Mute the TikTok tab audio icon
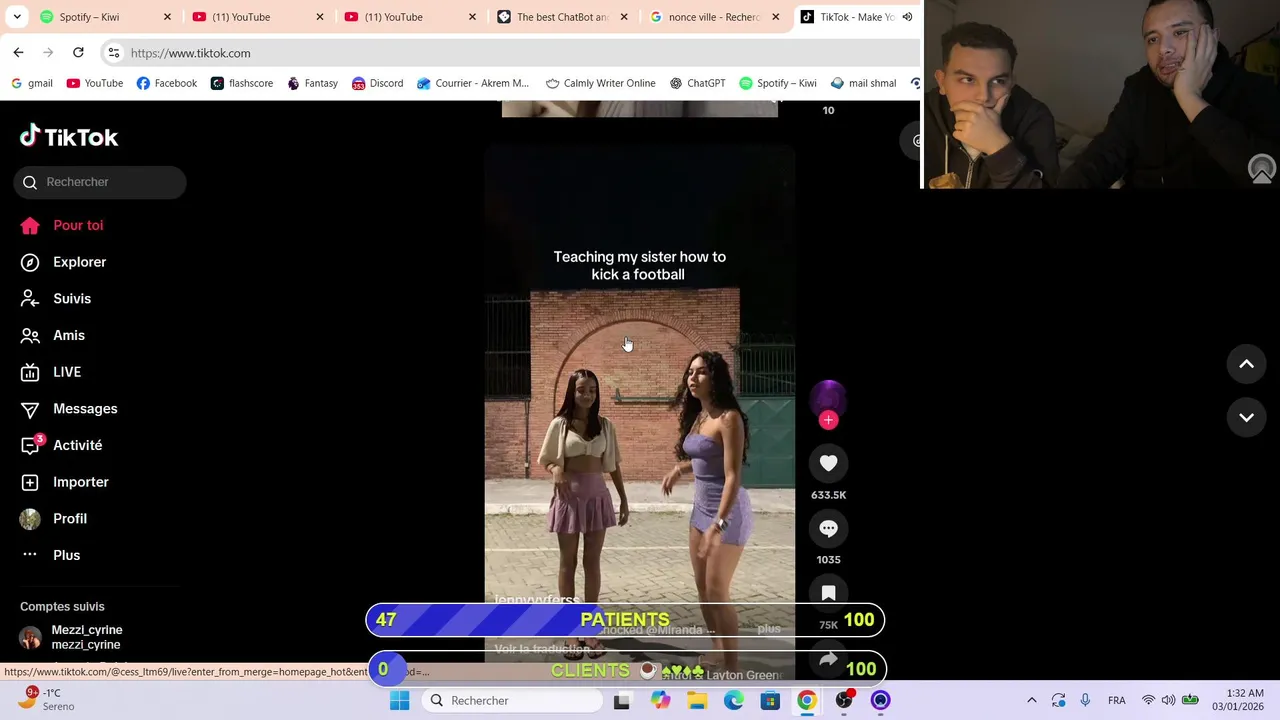The height and width of the screenshot is (720, 1280). 907,17
